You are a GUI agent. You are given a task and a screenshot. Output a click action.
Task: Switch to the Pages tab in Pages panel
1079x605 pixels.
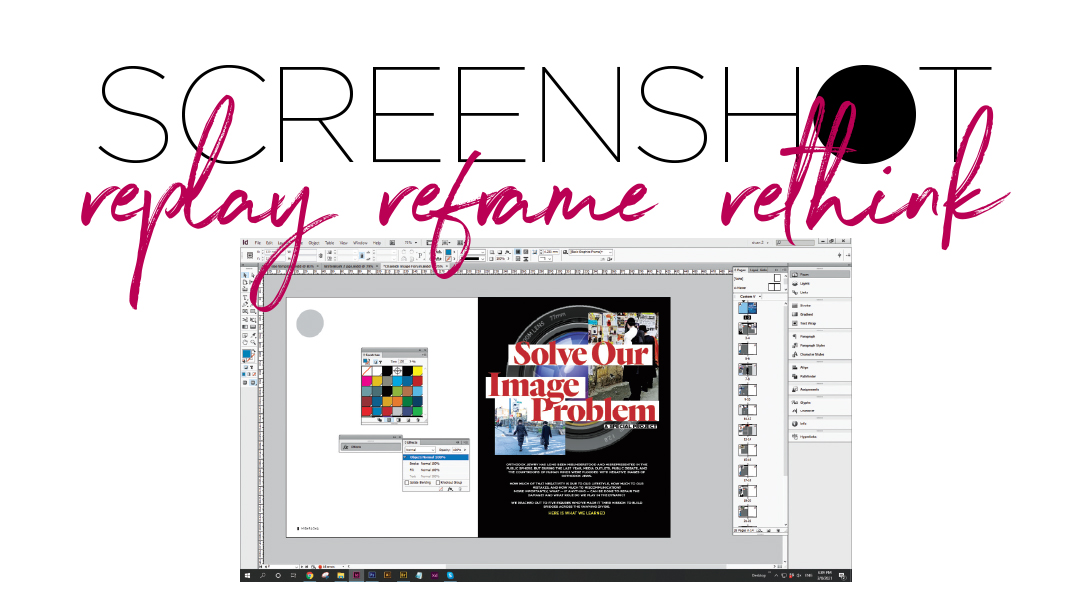(740, 270)
